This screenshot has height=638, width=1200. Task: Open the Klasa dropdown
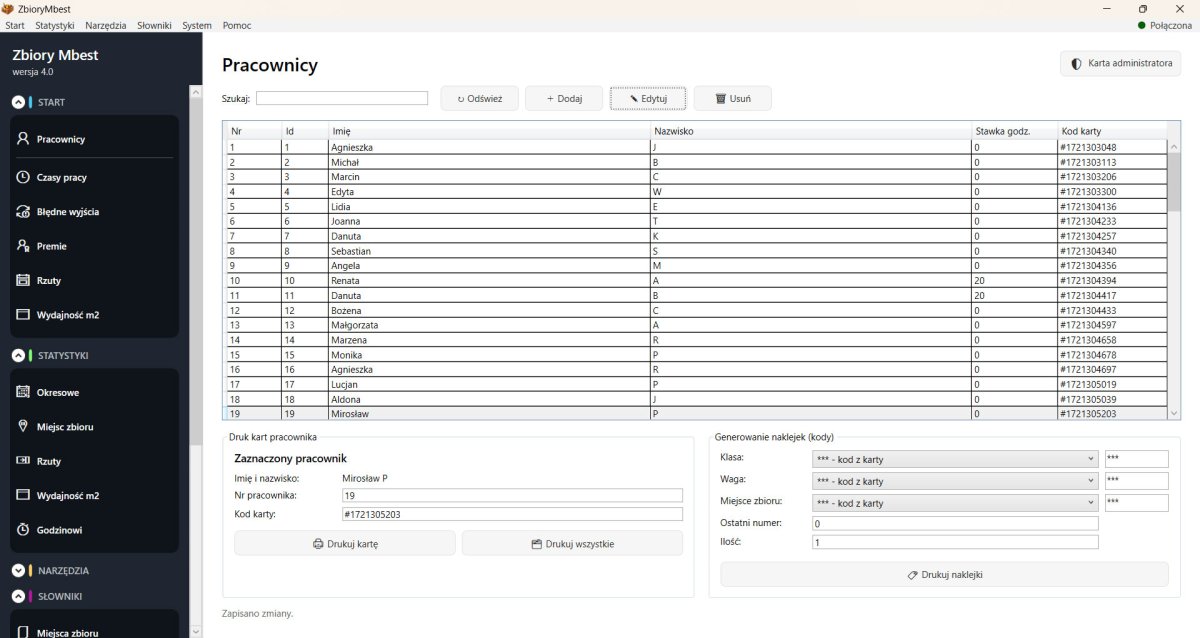click(x=955, y=459)
